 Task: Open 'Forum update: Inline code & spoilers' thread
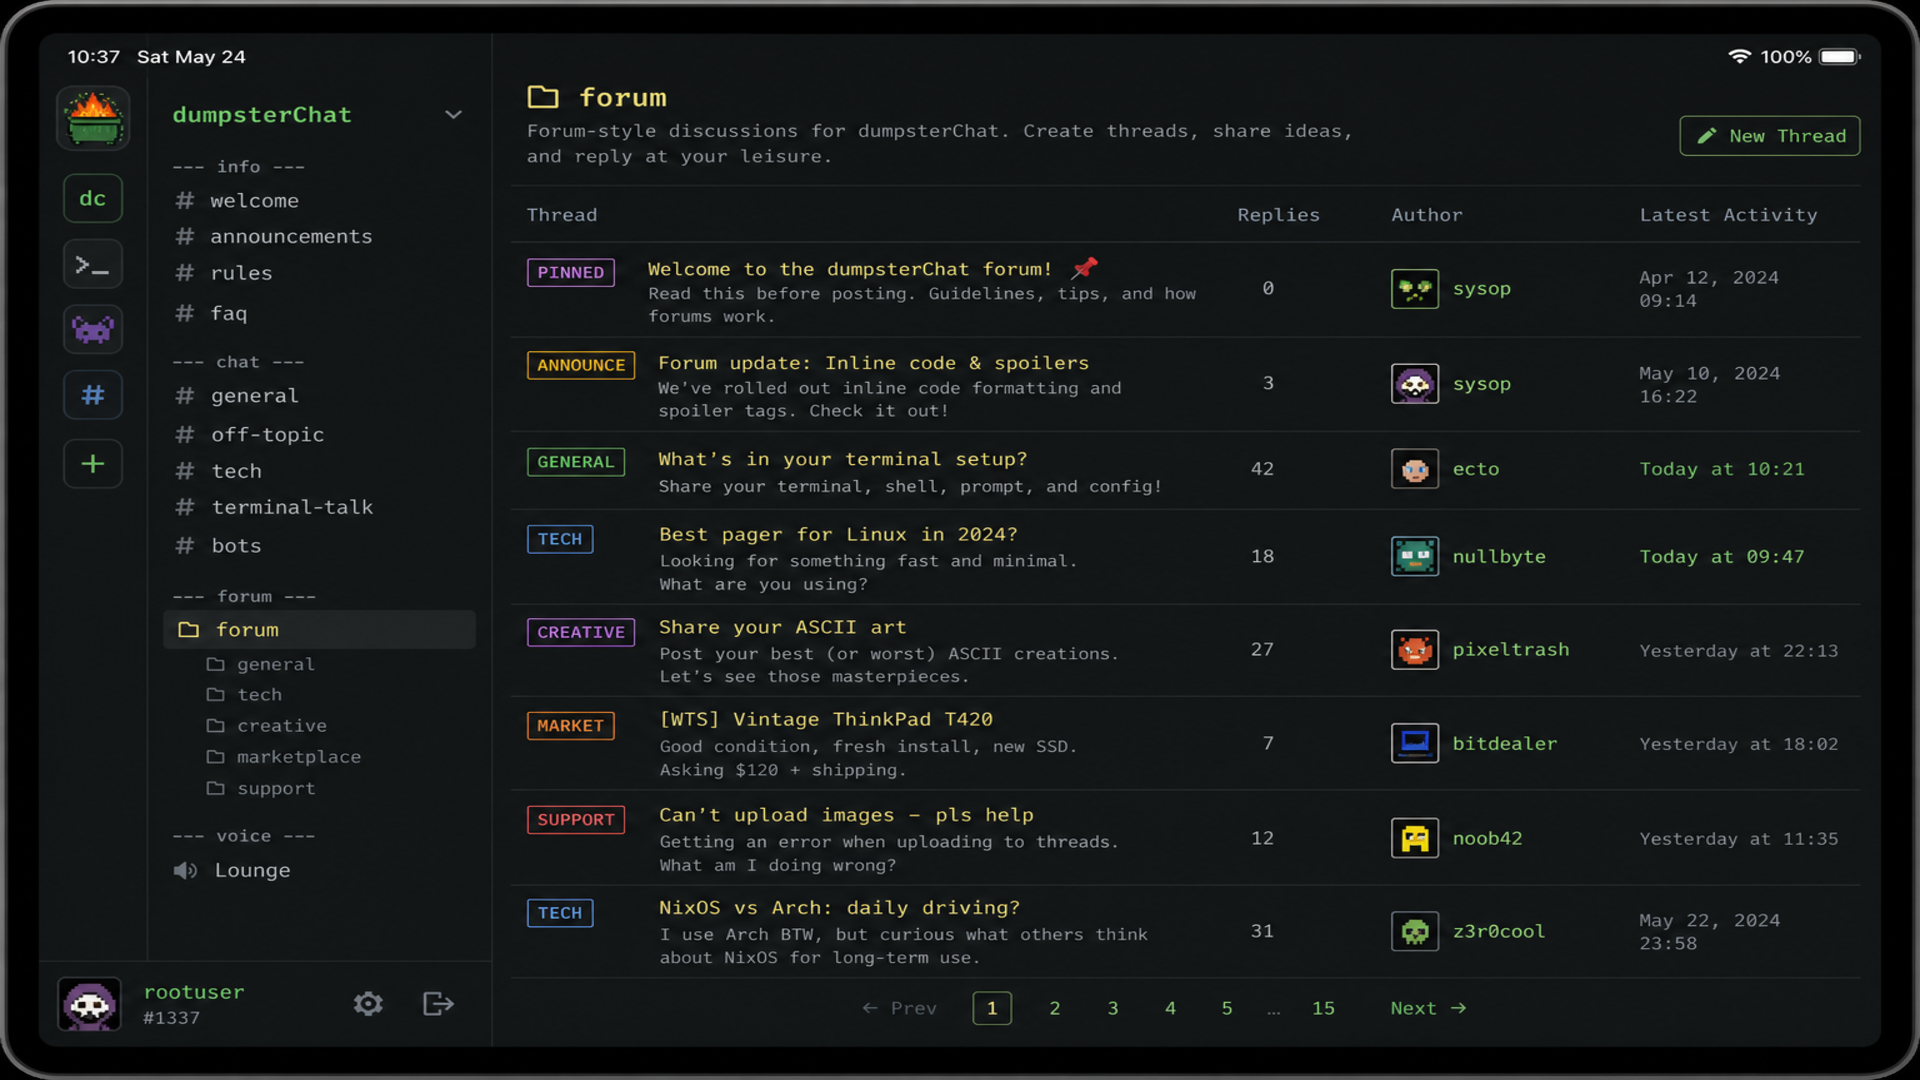(x=873, y=363)
